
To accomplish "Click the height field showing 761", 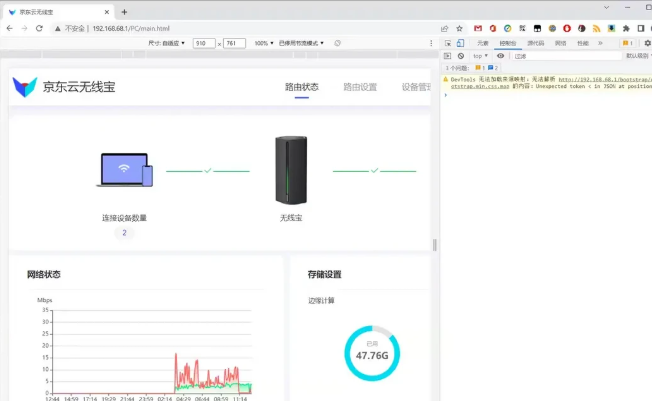I will pos(234,43).
